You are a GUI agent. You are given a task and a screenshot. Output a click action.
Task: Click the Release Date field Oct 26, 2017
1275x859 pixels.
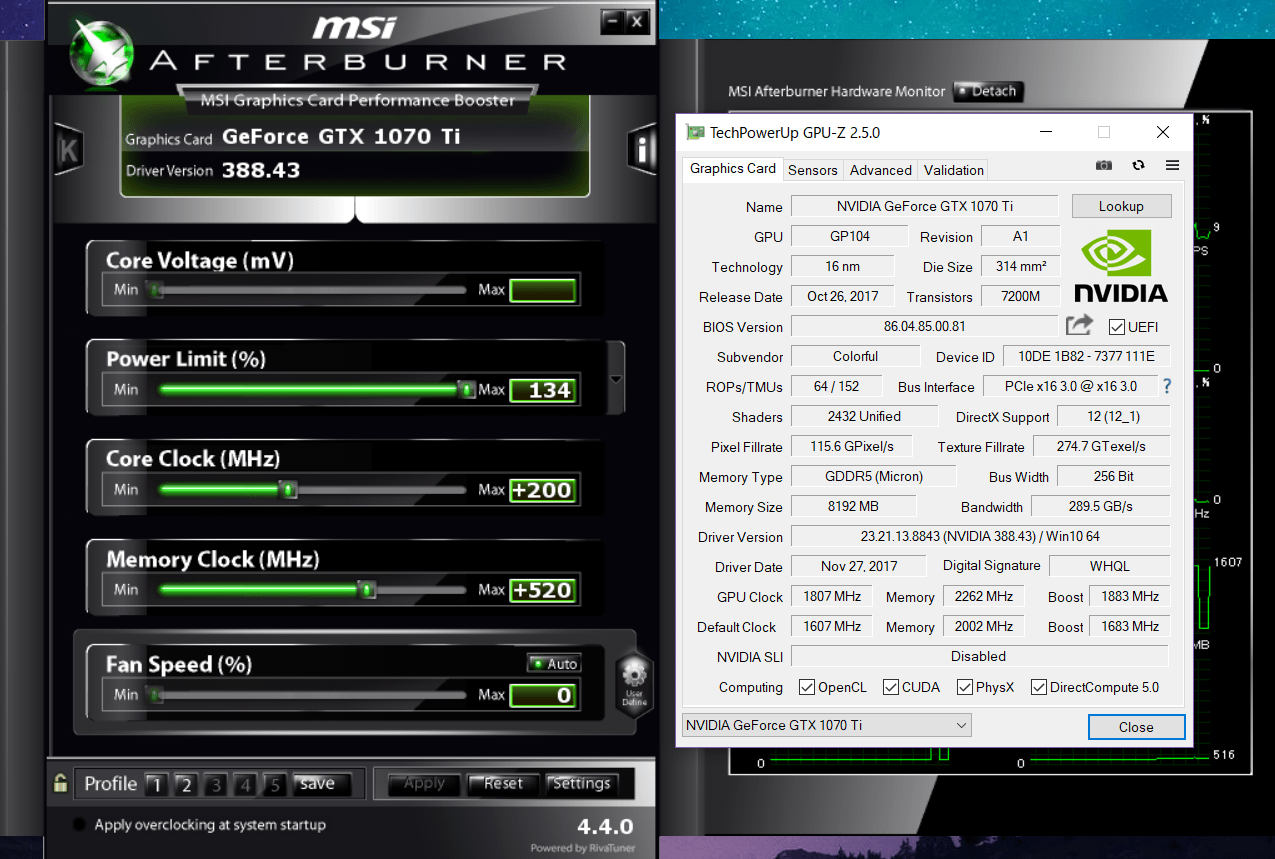click(842, 296)
